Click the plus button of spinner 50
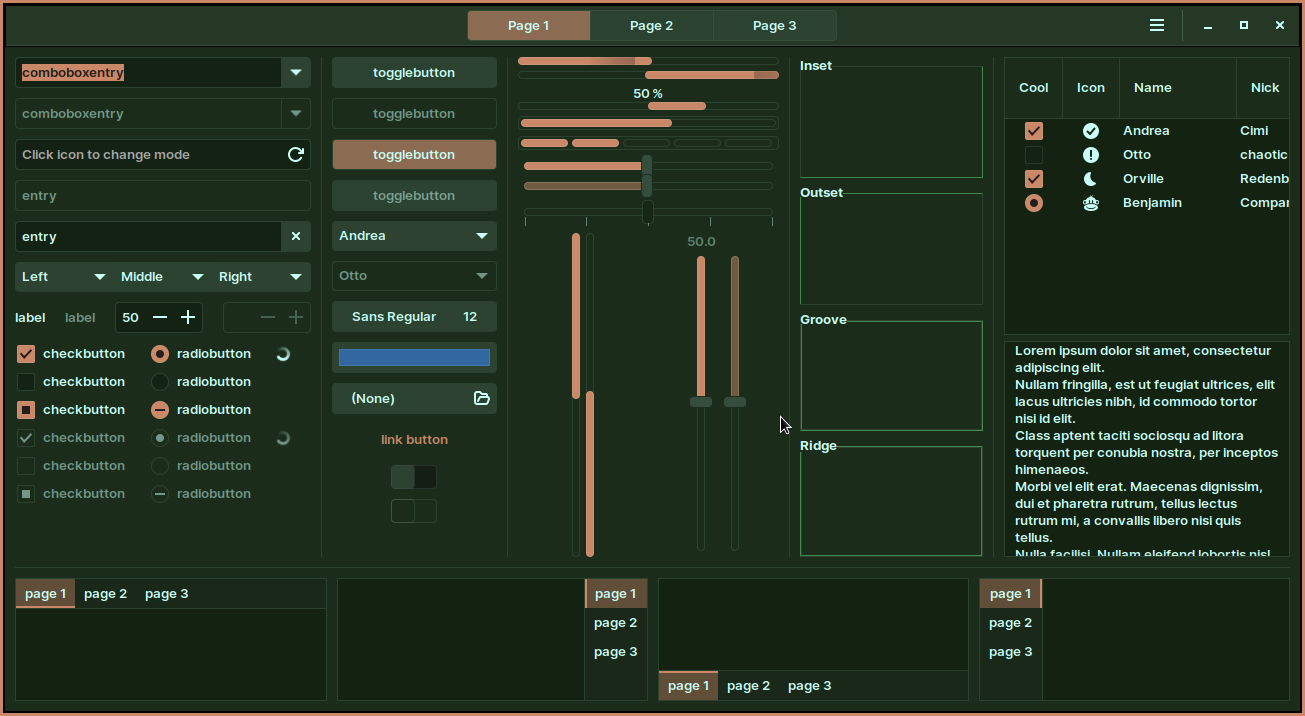This screenshot has width=1305, height=716. [188, 317]
